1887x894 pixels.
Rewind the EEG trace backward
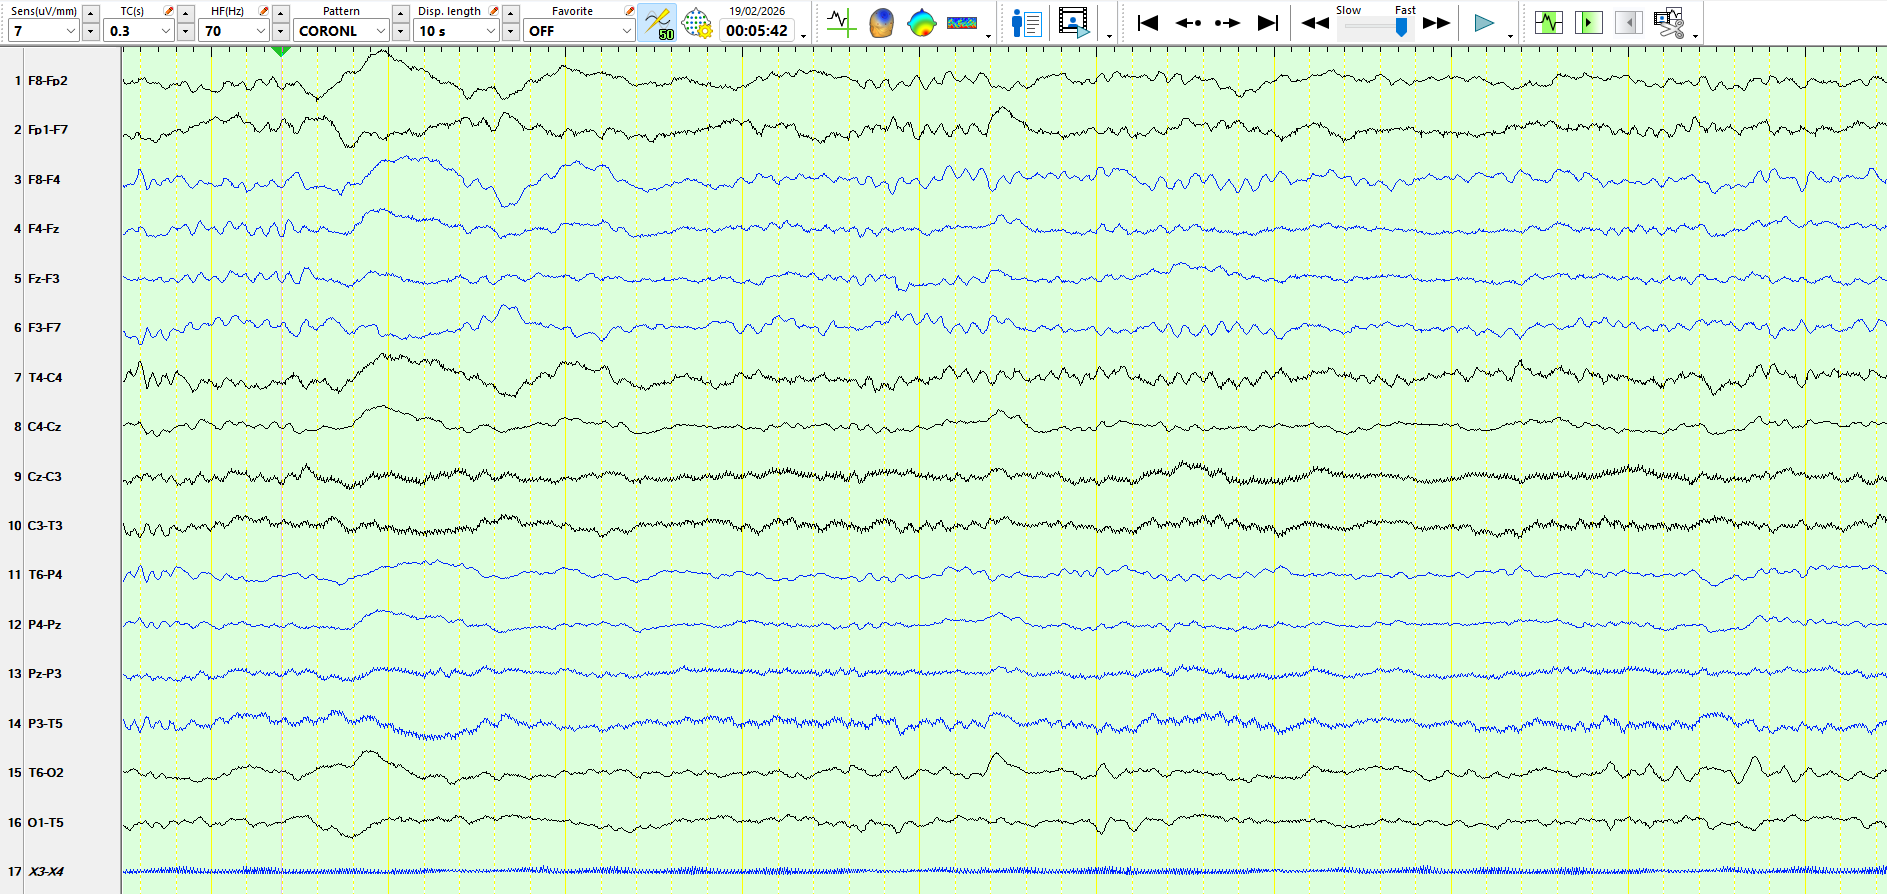pos(1315,23)
